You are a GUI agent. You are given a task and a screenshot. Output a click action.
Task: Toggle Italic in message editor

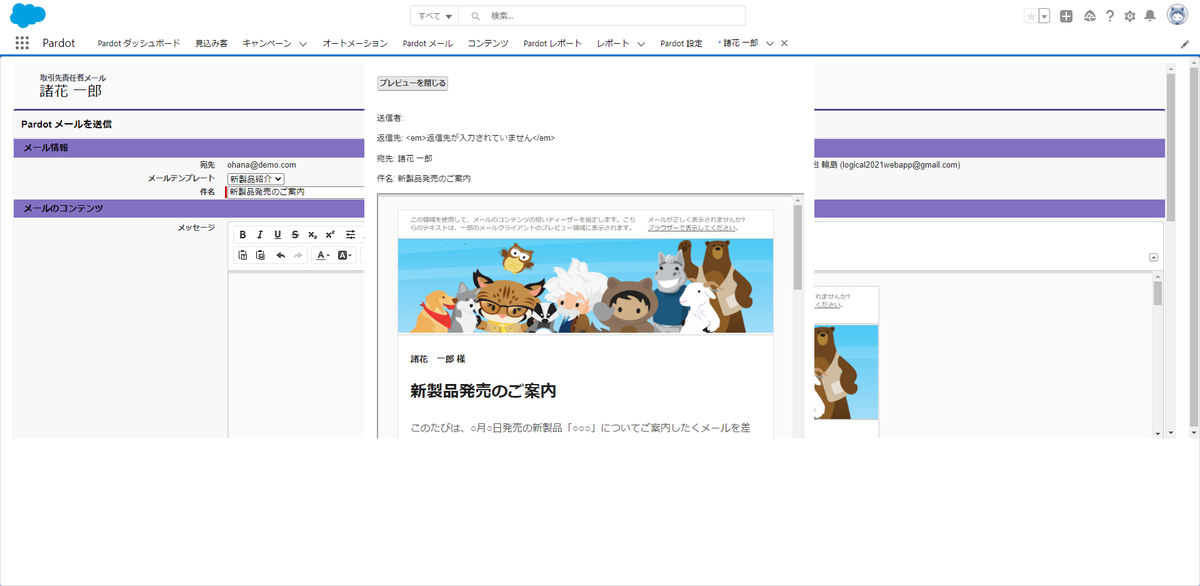point(260,234)
